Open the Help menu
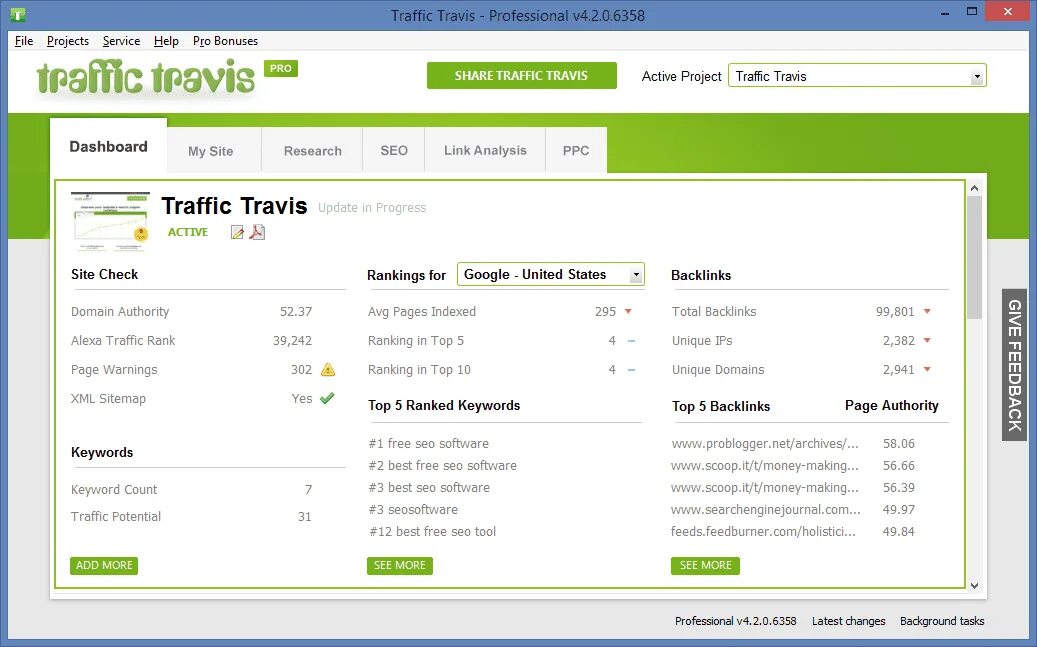The image size is (1037, 647). 166,41
